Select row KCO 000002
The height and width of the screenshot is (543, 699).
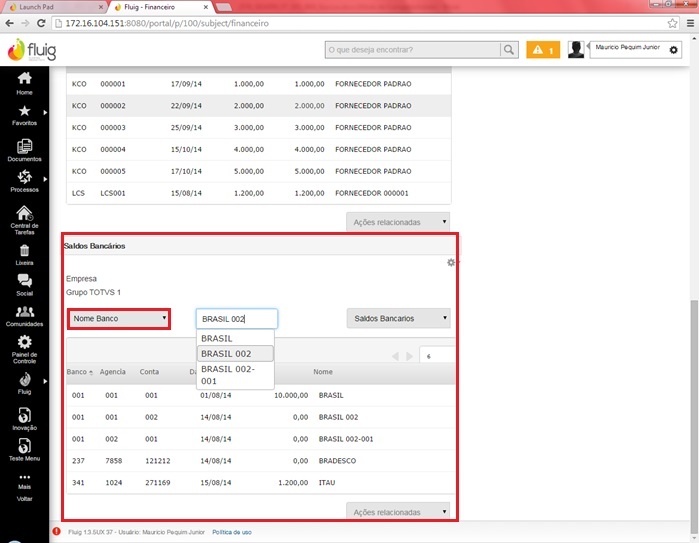pyautogui.click(x=259, y=106)
